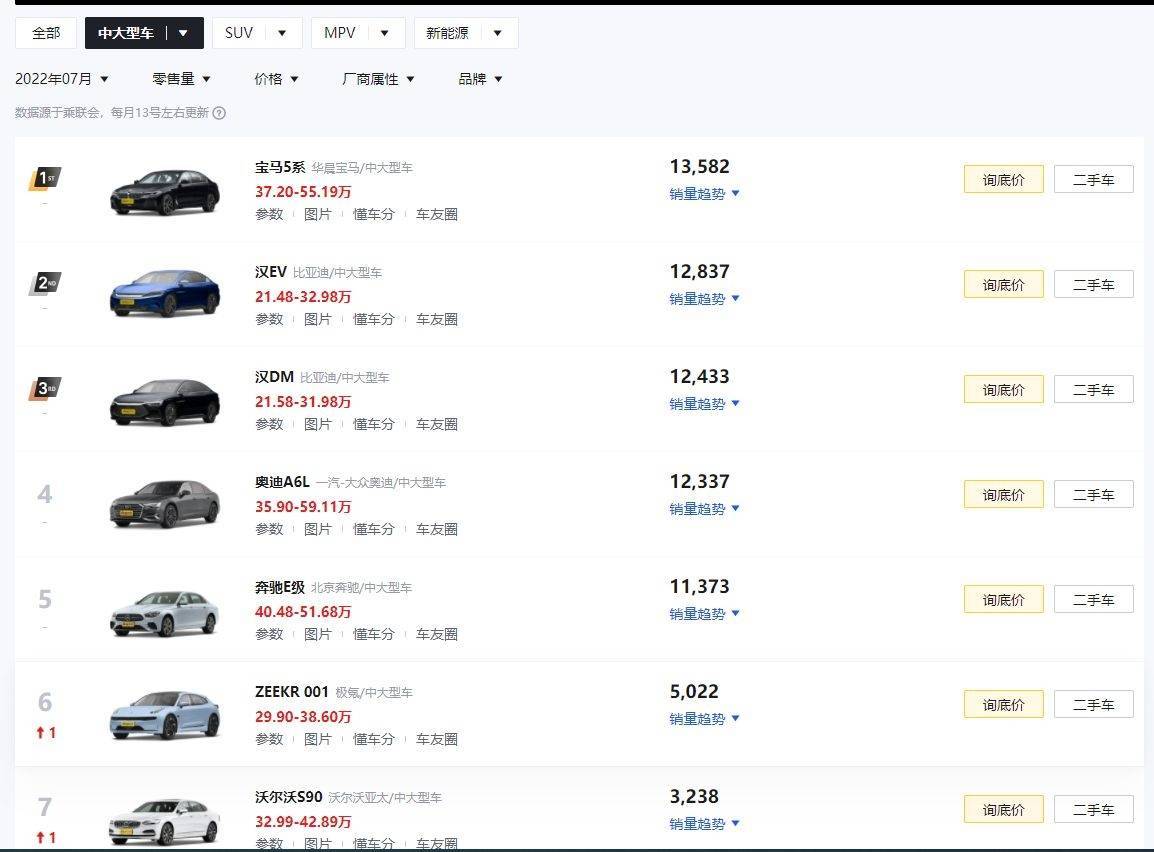The height and width of the screenshot is (852, 1154).
Task: Click 二手车 for 汉DM
Action: pos(1094,389)
